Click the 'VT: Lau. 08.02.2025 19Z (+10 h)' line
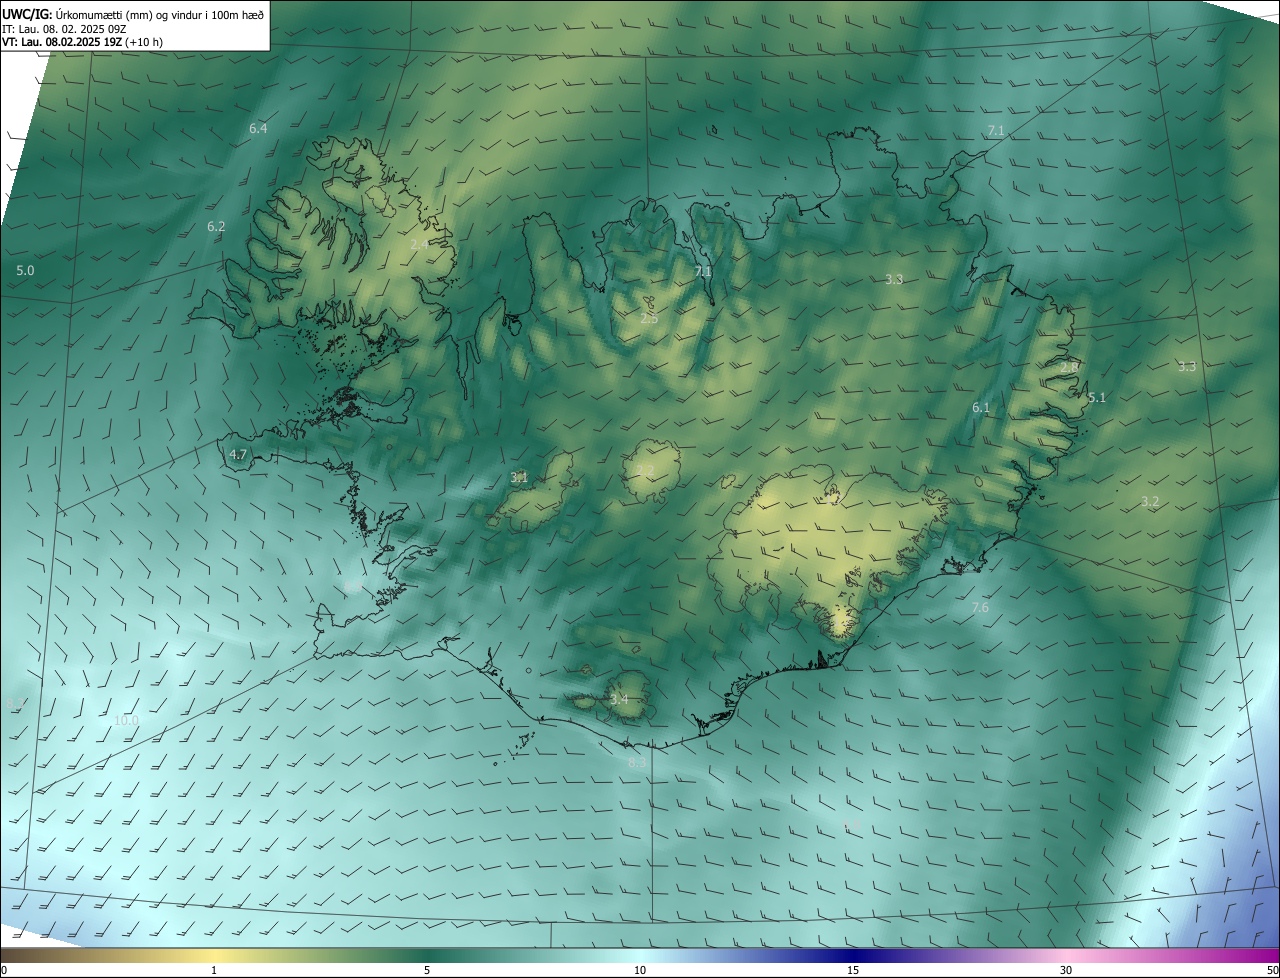 (x=83, y=42)
